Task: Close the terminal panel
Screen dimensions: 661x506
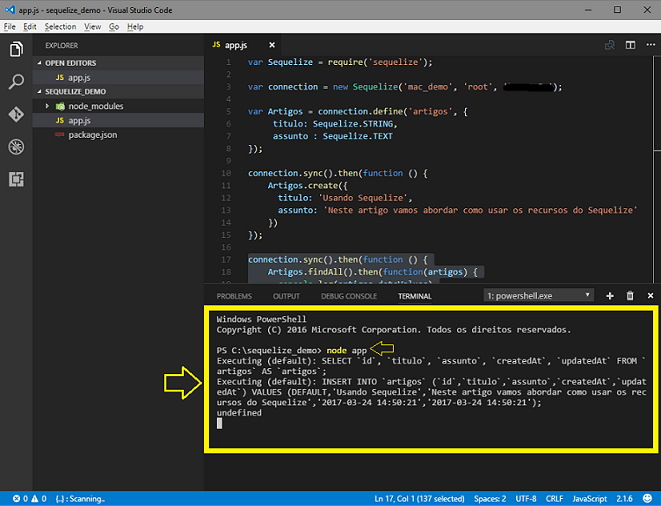Action: click(650, 296)
